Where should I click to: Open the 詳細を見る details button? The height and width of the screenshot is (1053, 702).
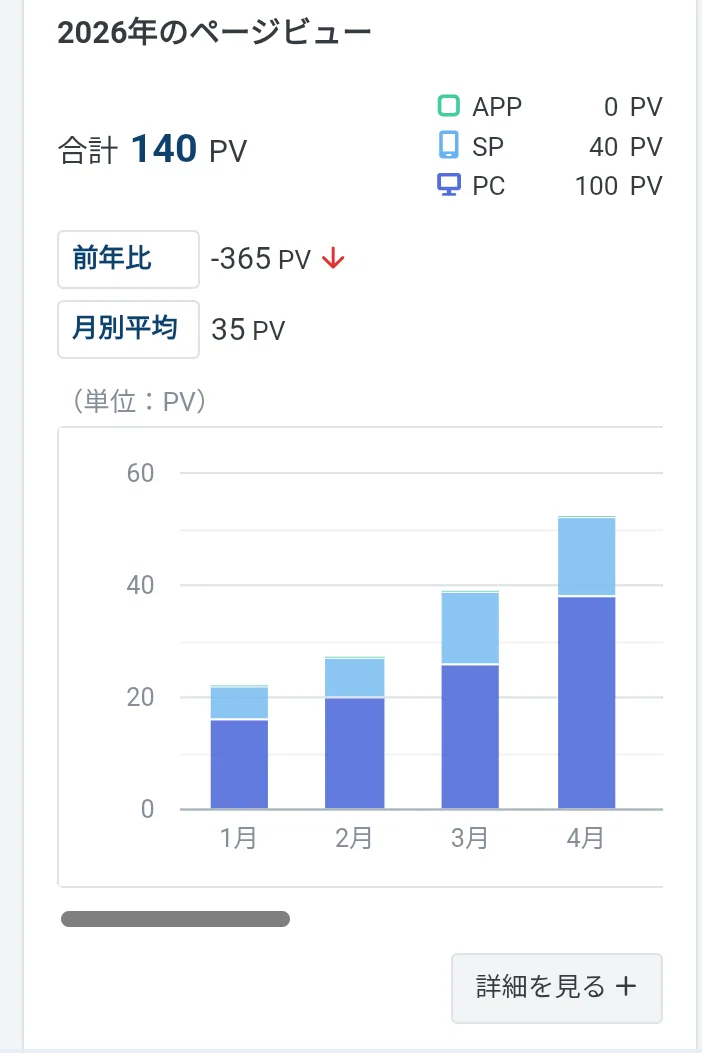(x=557, y=988)
